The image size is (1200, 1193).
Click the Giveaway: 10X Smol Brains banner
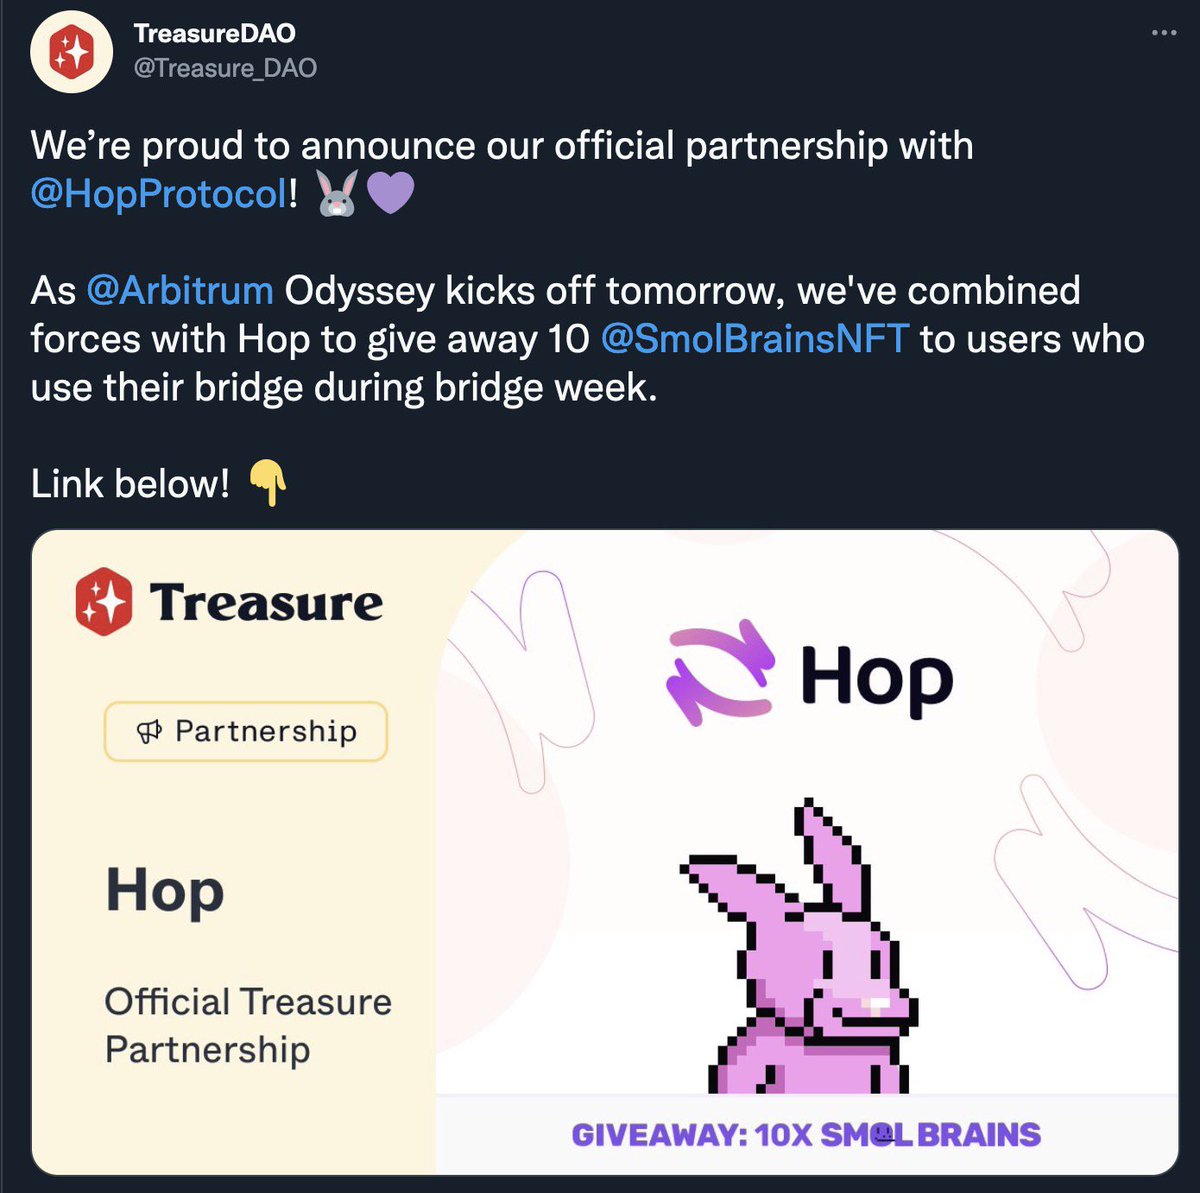(806, 1135)
